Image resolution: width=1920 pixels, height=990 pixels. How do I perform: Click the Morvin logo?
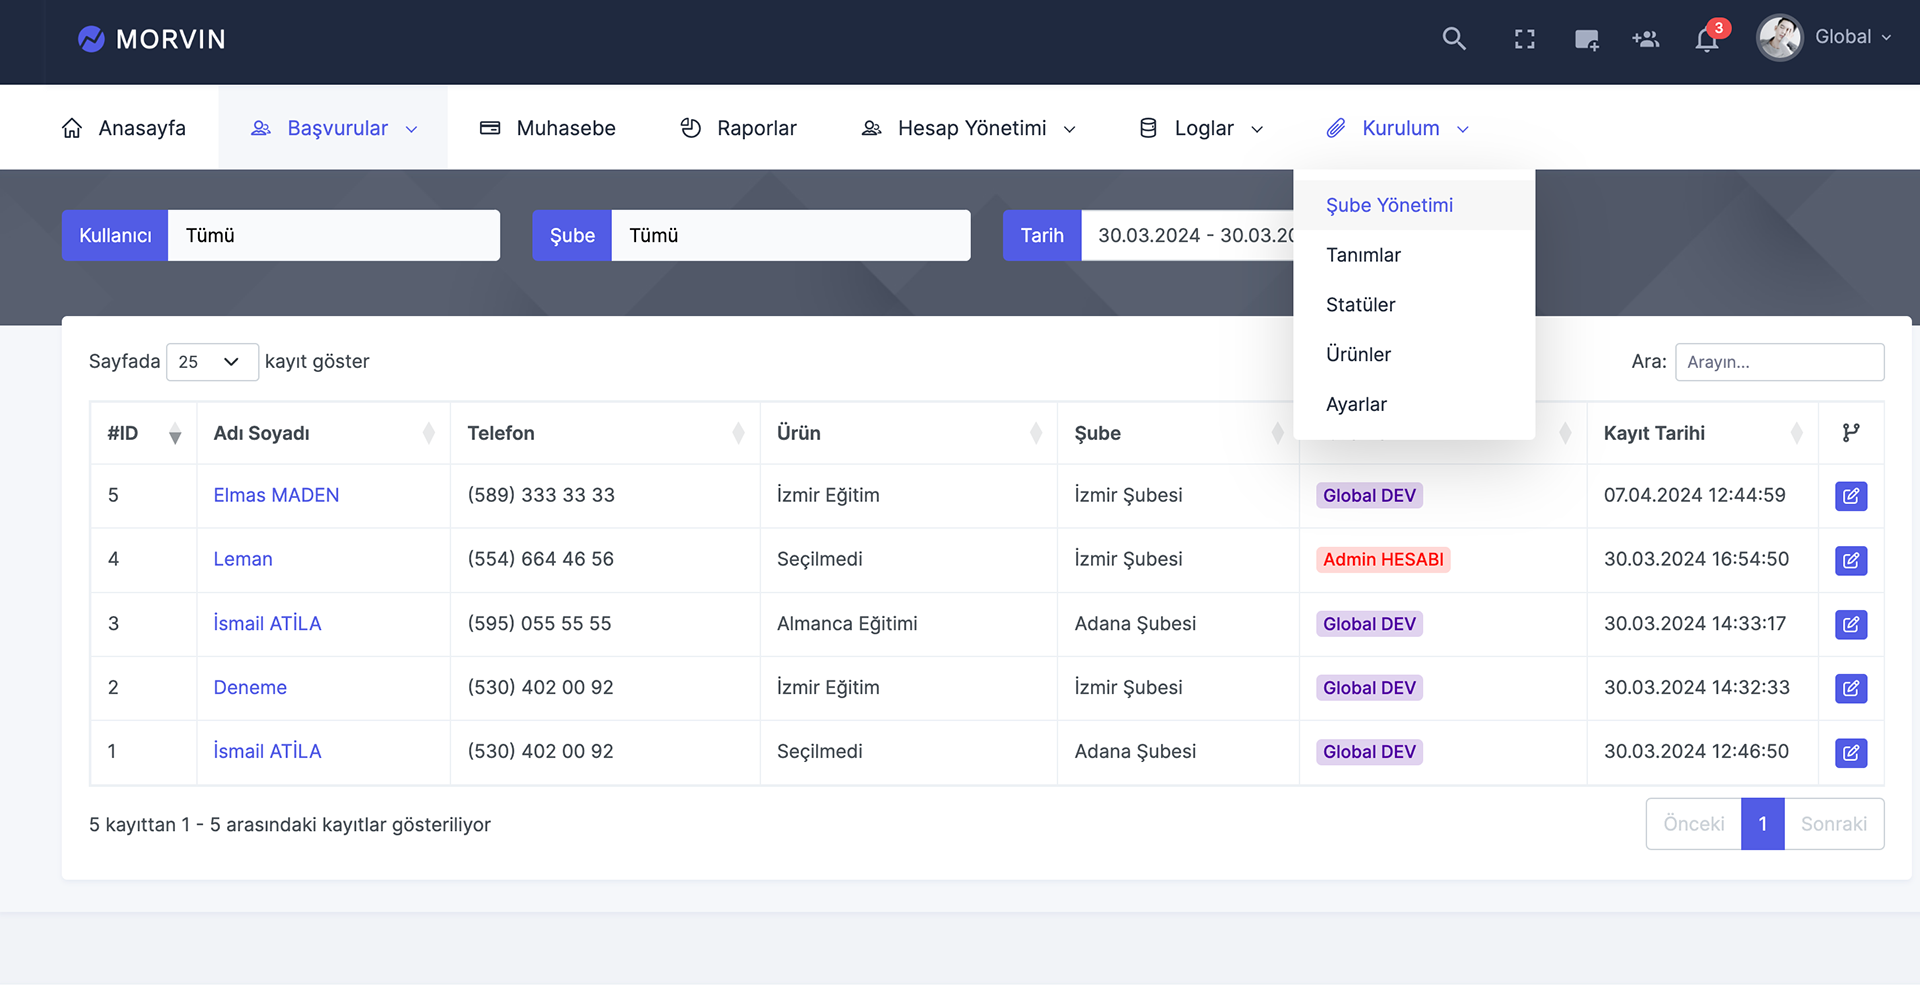152,39
